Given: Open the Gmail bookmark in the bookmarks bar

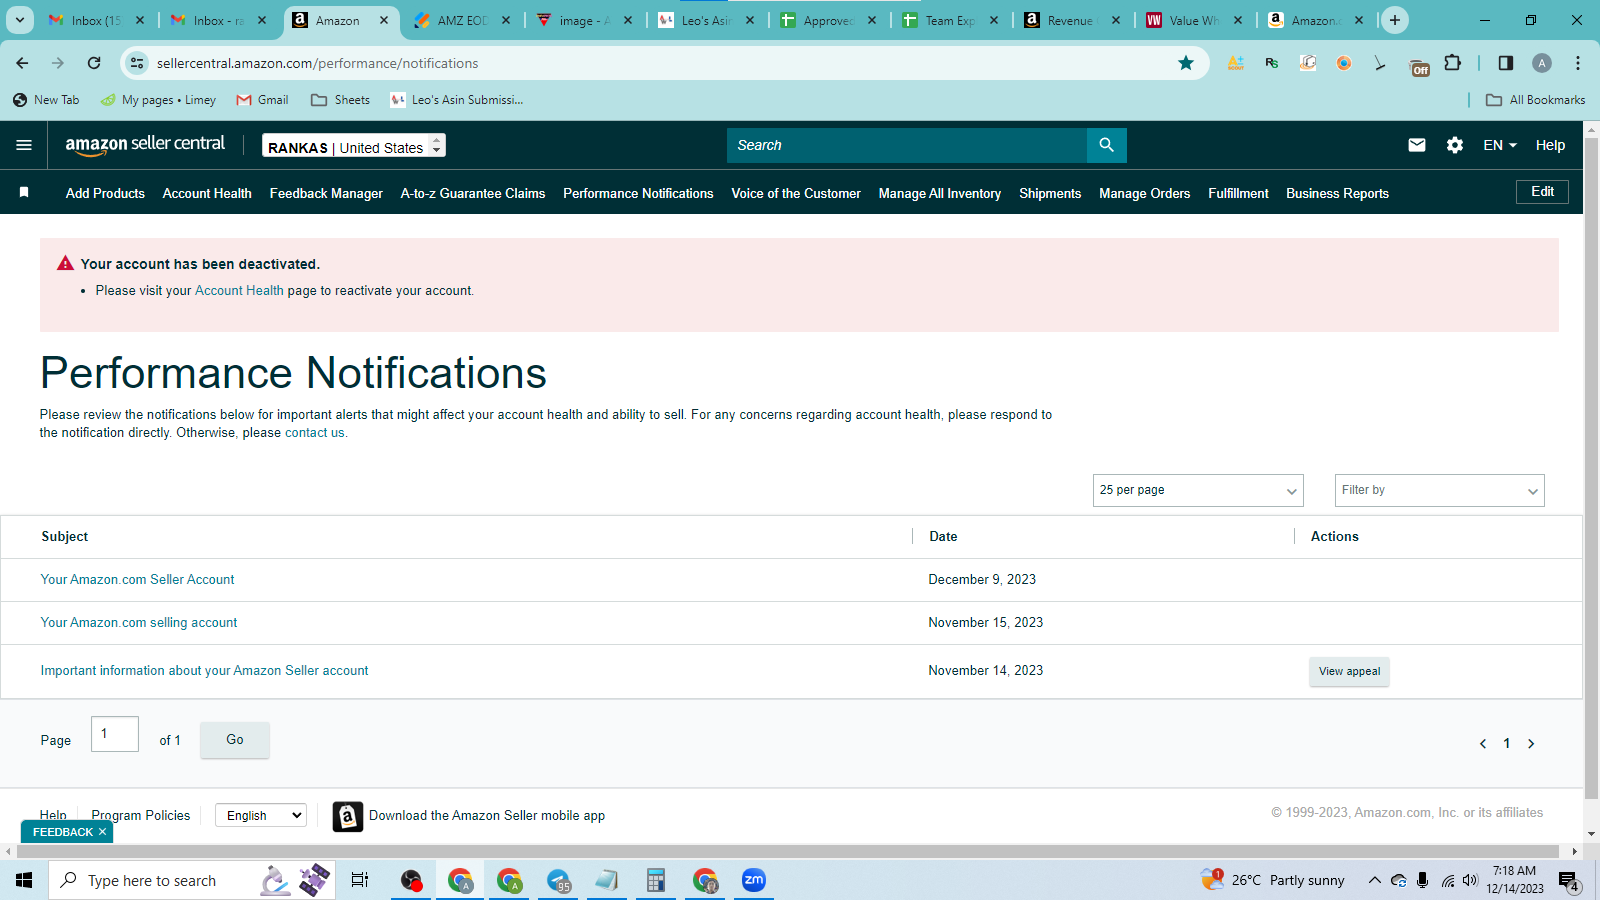Looking at the screenshot, I should coord(263,100).
